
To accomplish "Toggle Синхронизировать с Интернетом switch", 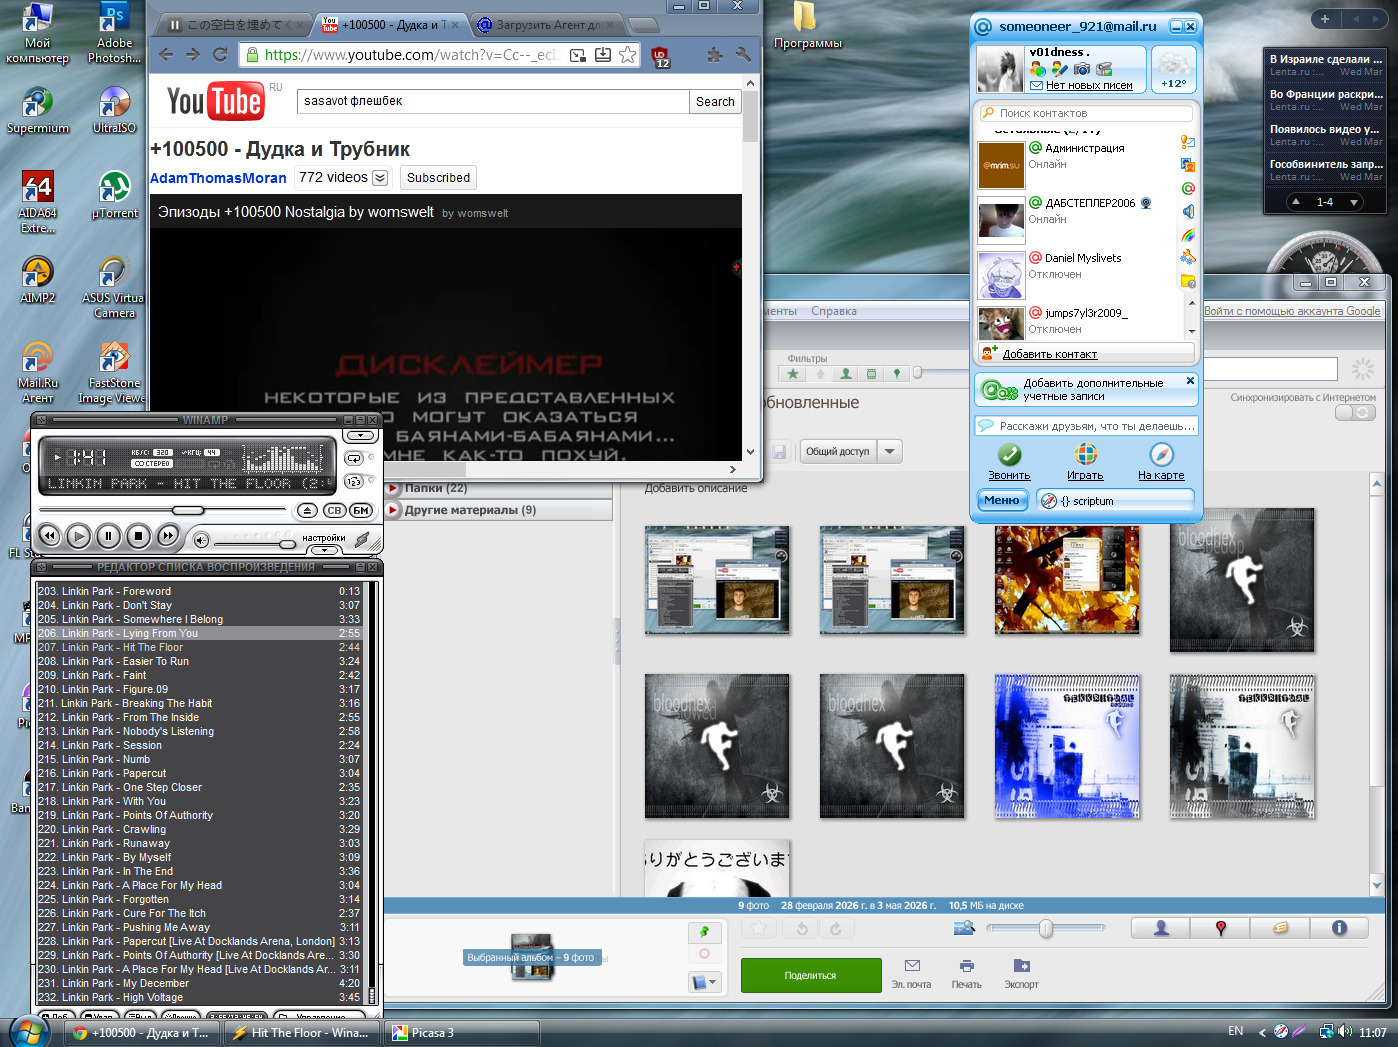I will click(x=1356, y=413).
